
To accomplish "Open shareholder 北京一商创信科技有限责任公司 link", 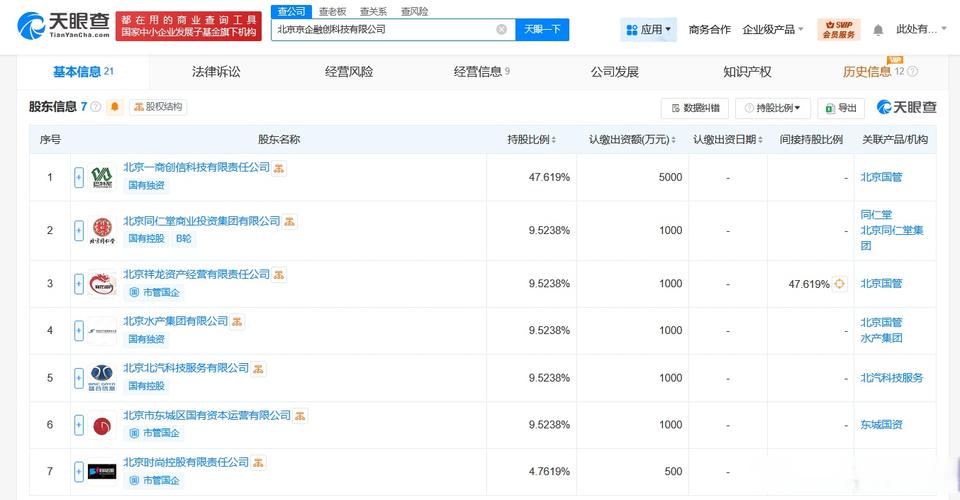I will [x=197, y=167].
